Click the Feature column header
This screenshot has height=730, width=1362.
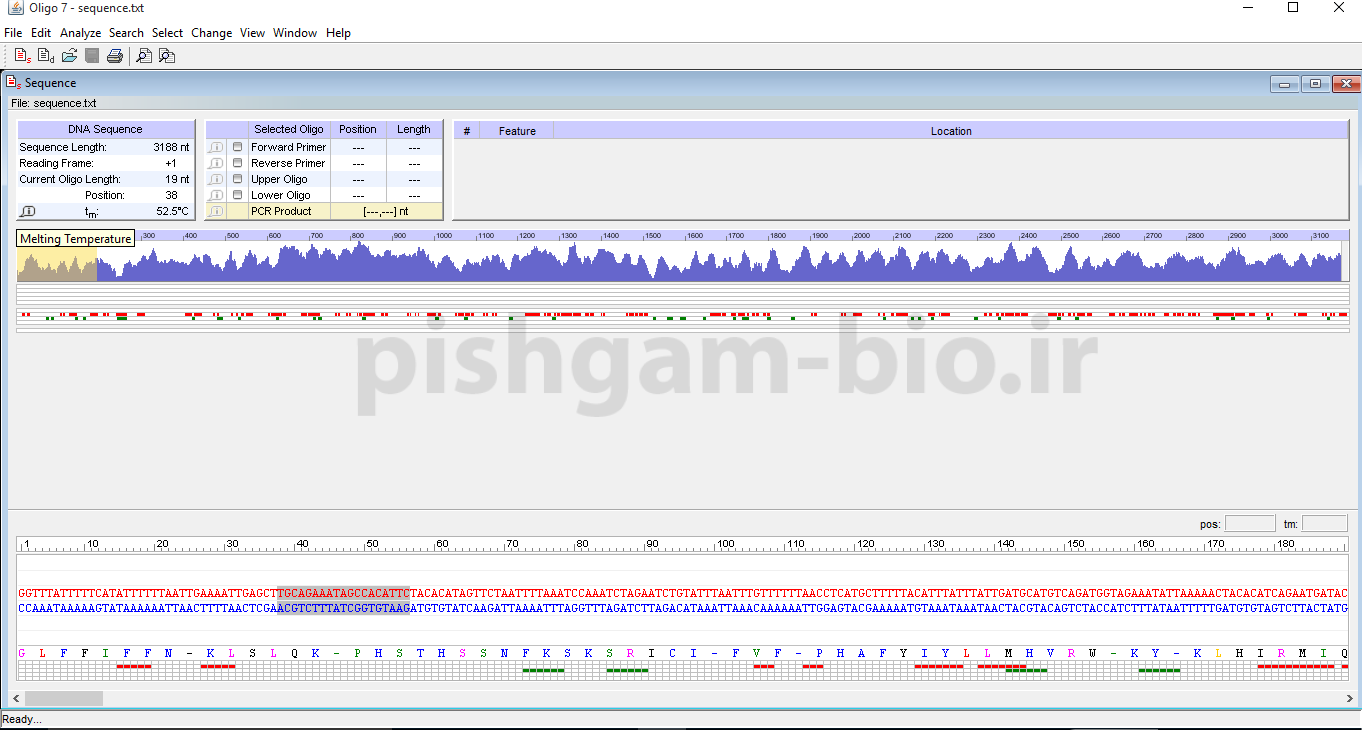(x=517, y=131)
